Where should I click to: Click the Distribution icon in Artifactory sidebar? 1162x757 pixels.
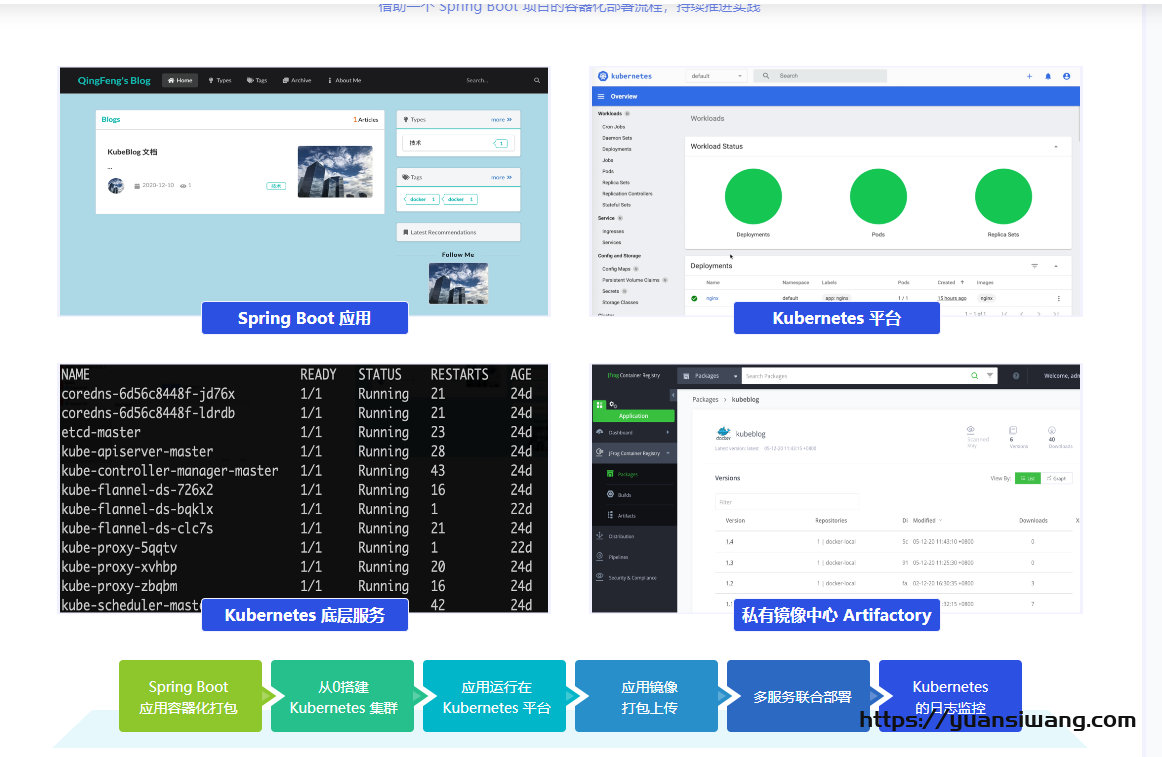click(x=600, y=535)
